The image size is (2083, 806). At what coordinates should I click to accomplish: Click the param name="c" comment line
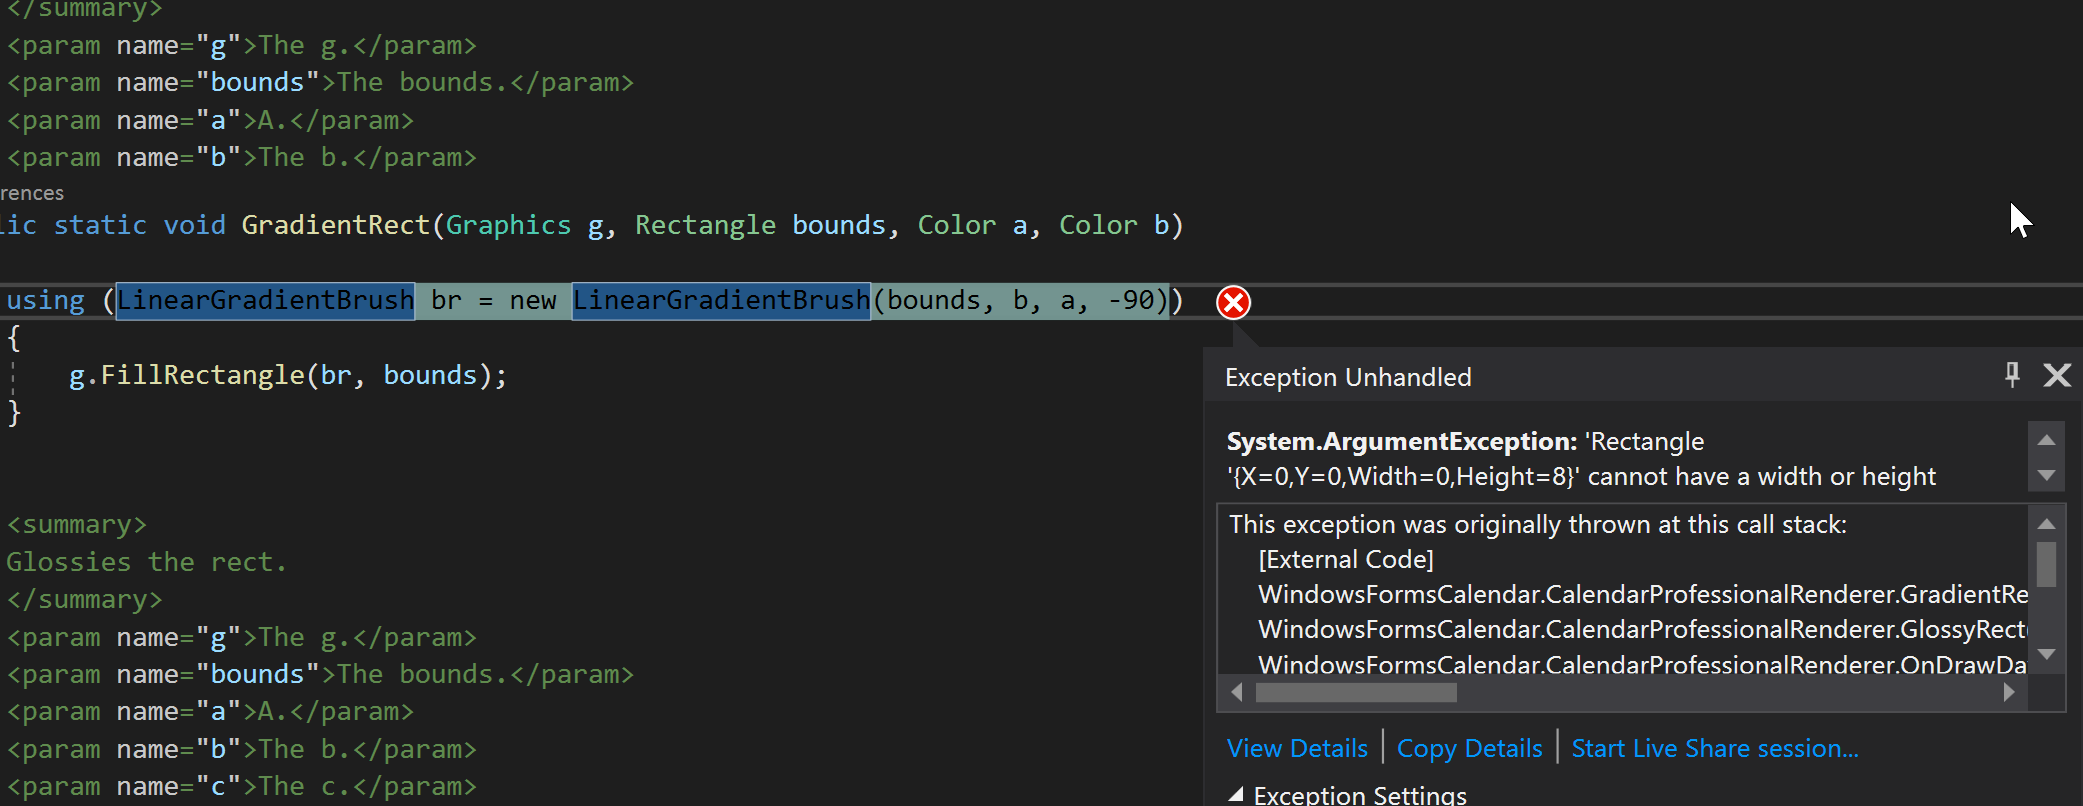click(241, 786)
